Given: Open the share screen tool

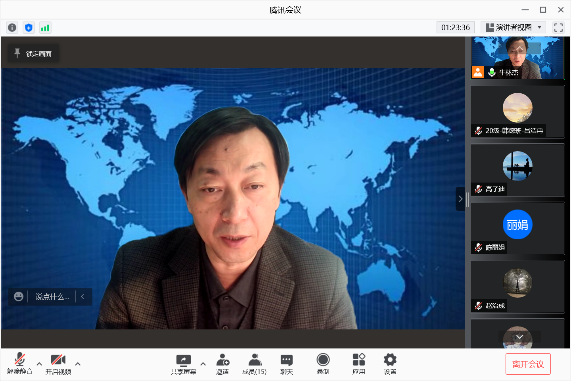Looking at the screenshot, I should click(184, 364).
